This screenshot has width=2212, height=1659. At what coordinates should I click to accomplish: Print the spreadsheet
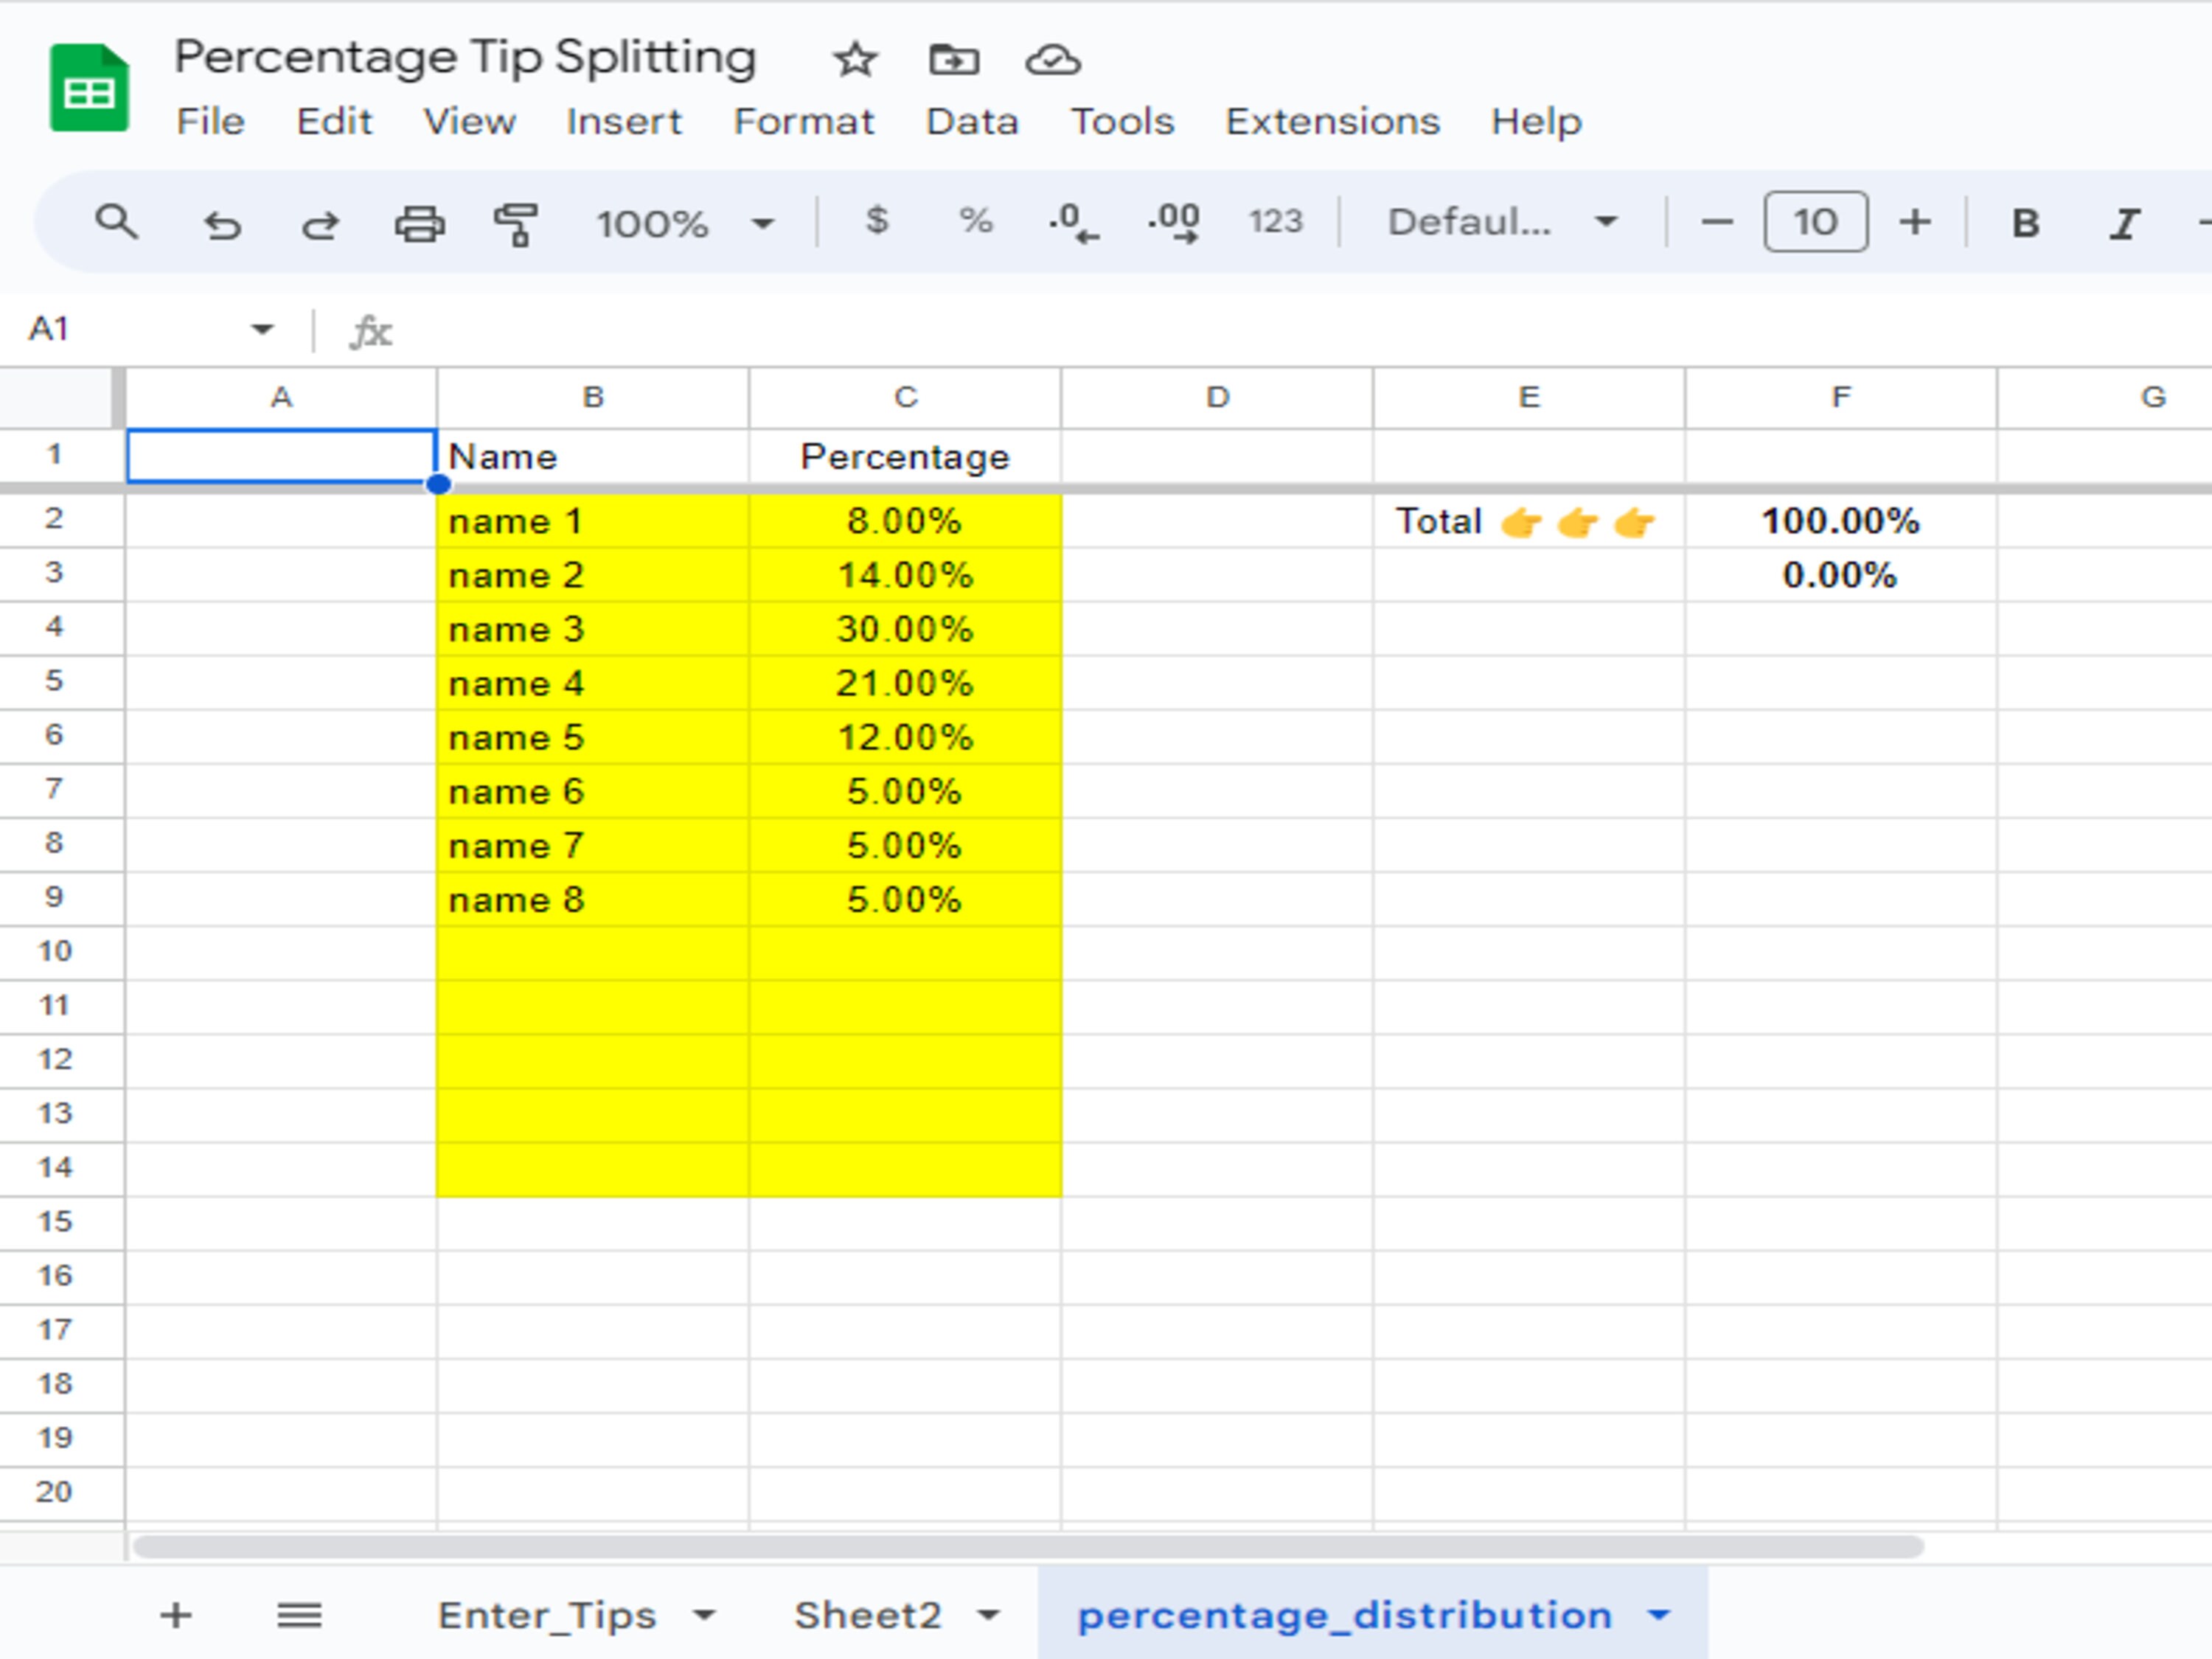click(418, 222)
